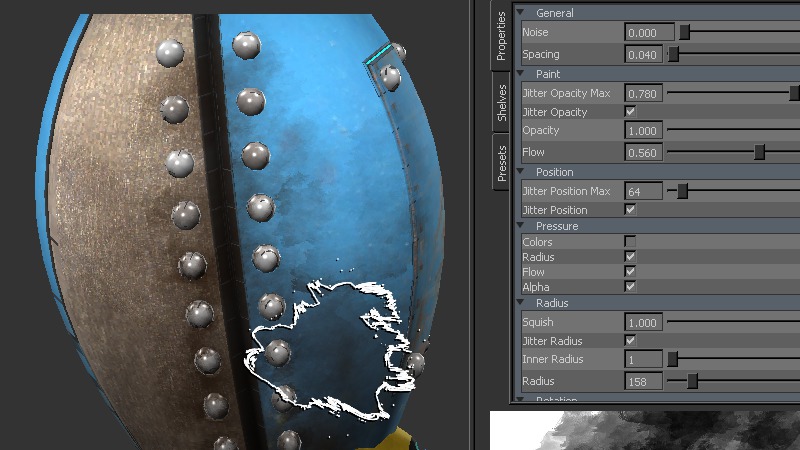The image size is (800, 450).
Task: Uncheck the Pressure Flow checkbox
Action: (631, 271)
